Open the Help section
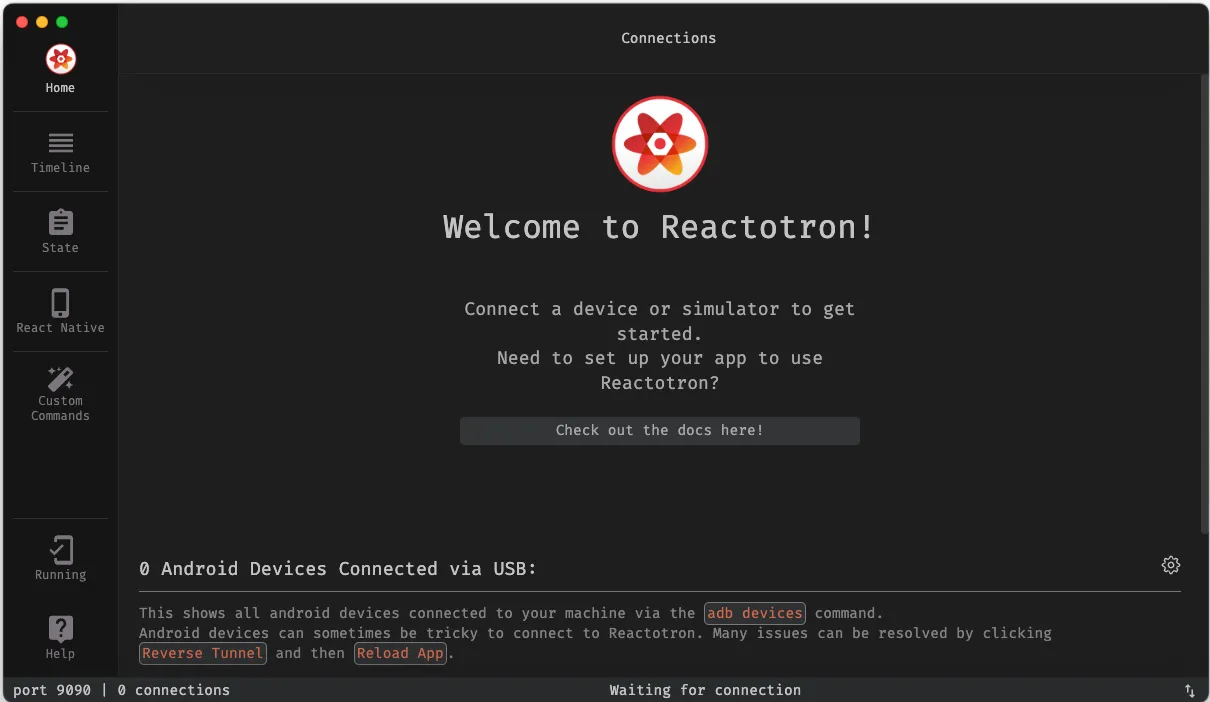 point(60,637)
